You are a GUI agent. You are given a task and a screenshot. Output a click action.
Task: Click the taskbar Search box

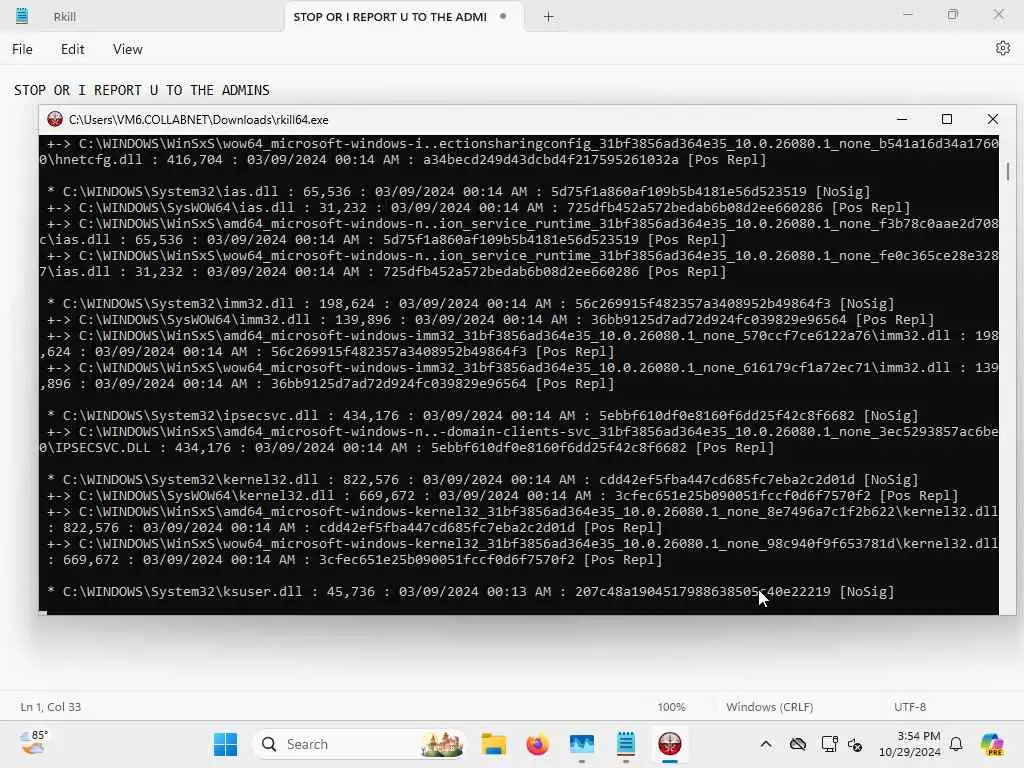coord(360,744)
